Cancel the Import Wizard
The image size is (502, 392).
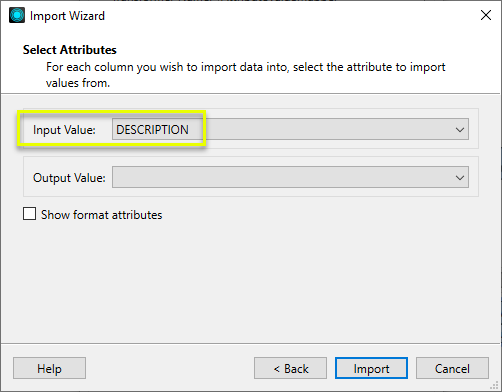[452, 368]
